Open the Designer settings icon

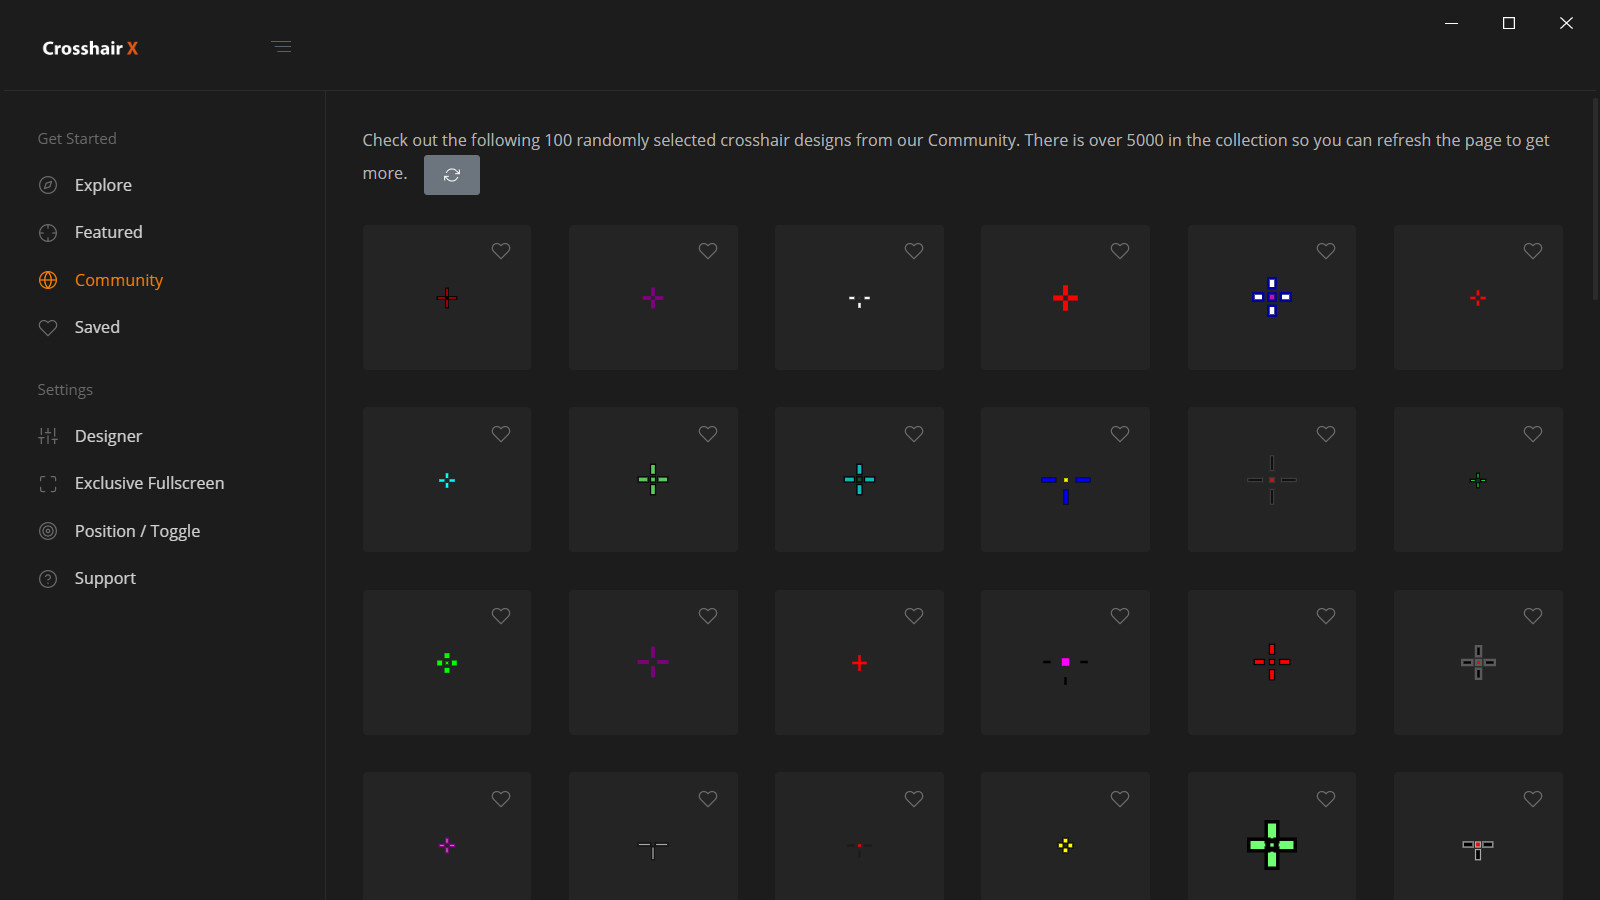(x=48, y=436)
